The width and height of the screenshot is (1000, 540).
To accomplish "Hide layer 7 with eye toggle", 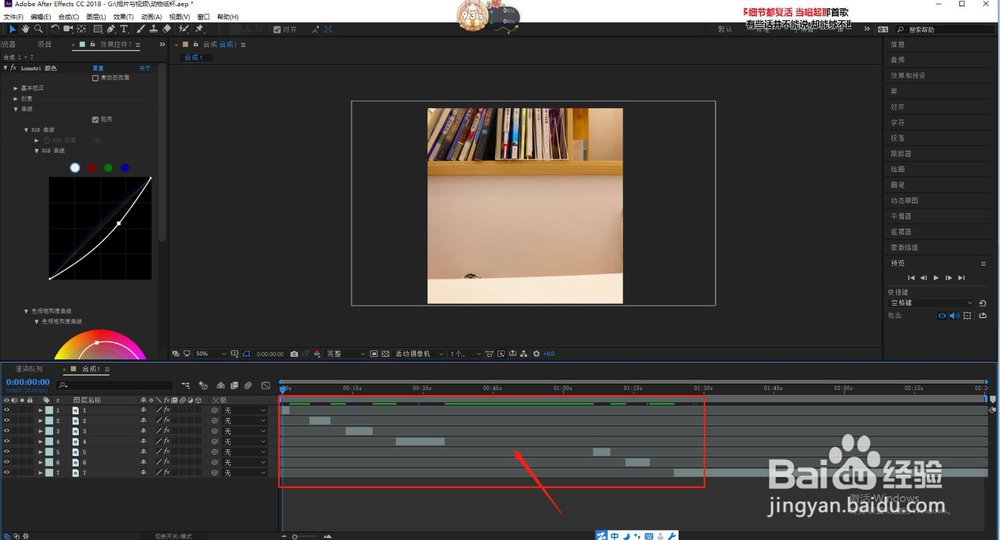I will coord(7,472).
